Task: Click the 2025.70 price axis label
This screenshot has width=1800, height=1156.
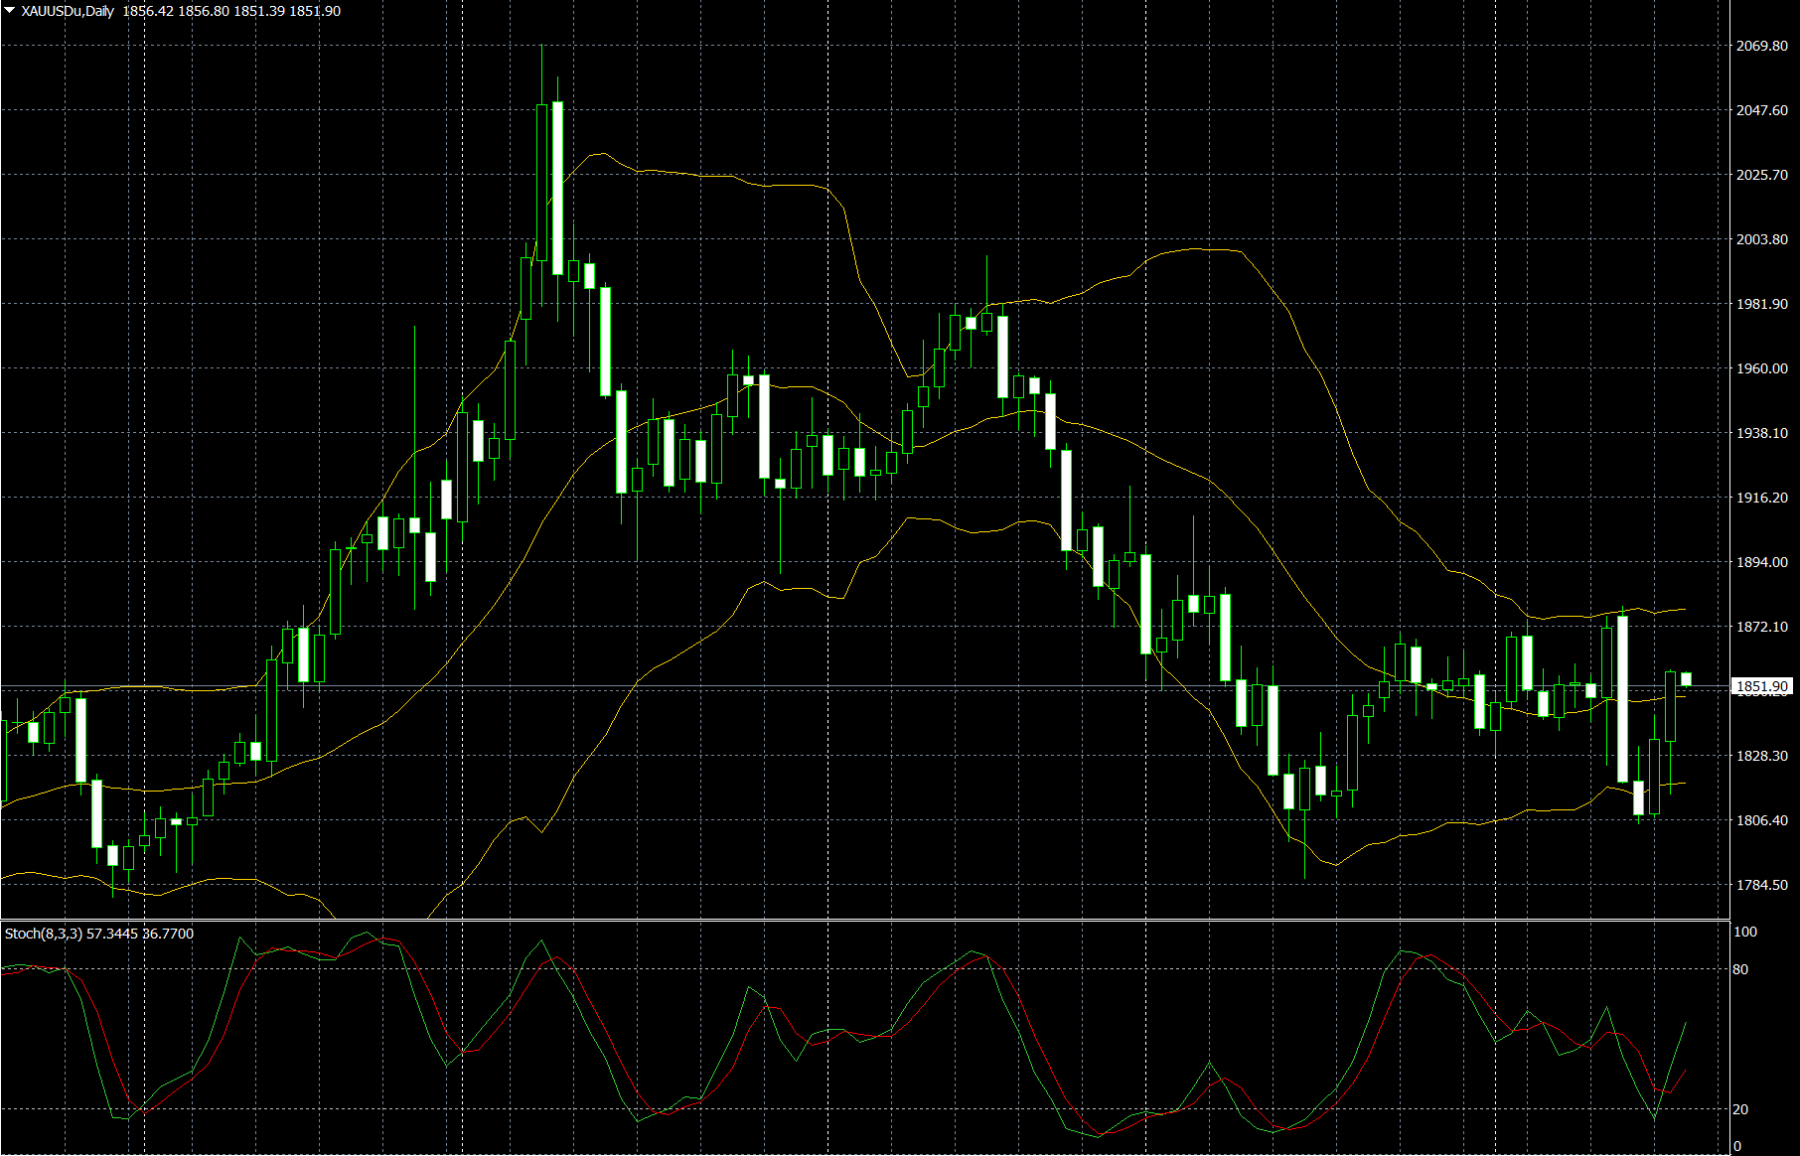Action: 1762,175
